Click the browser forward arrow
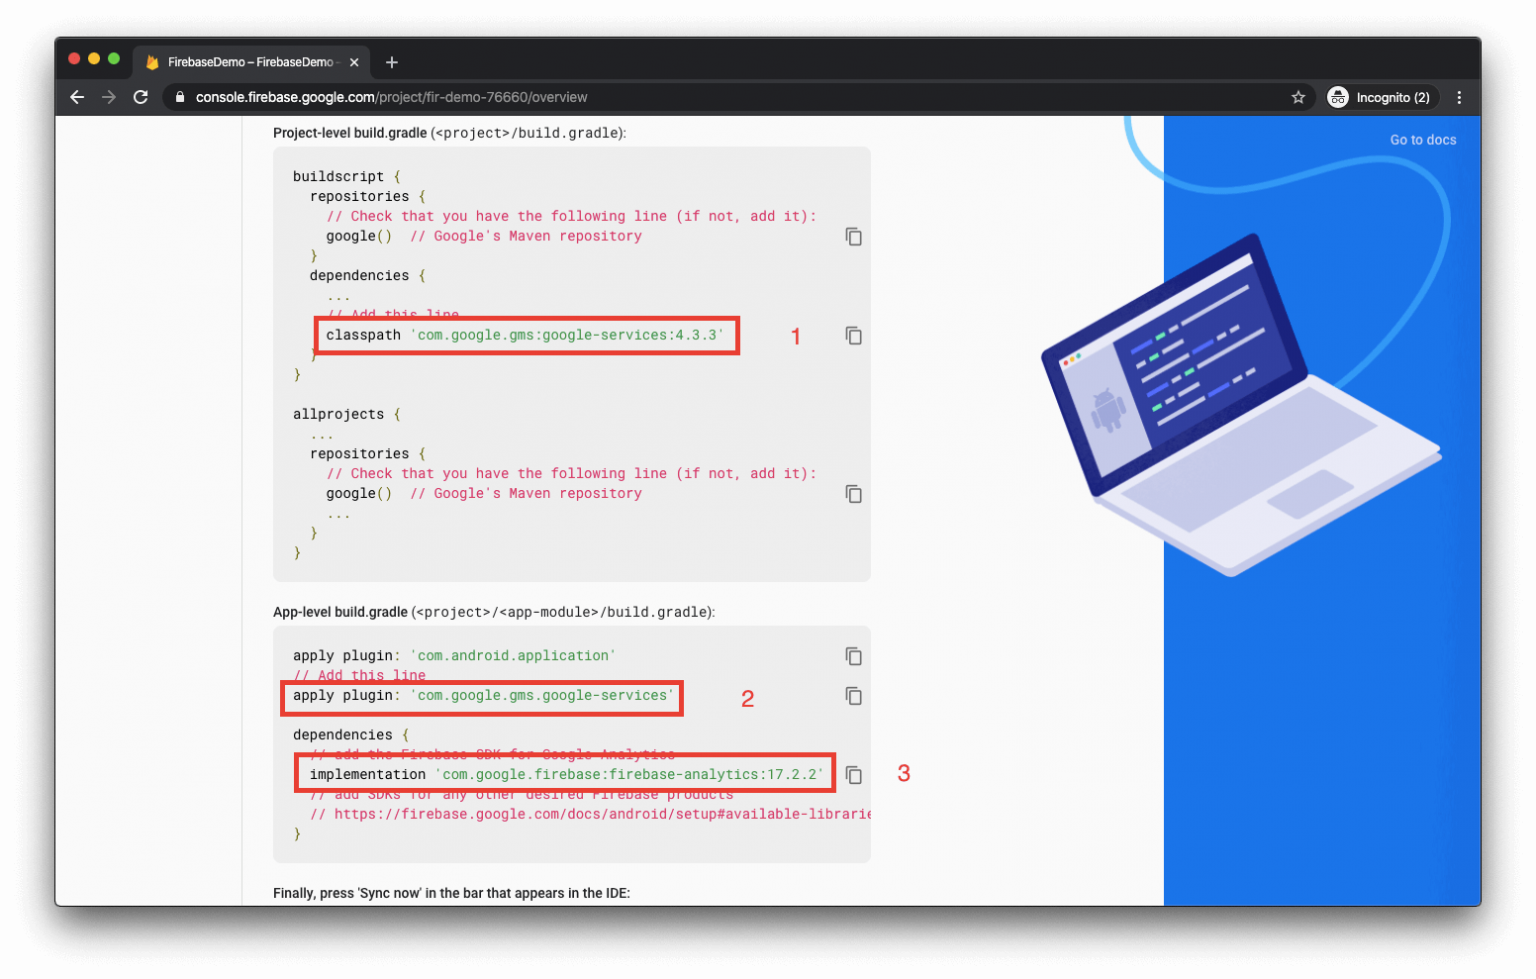The image size is (1536, 979). pyautogui.click(x=109, y=97)
